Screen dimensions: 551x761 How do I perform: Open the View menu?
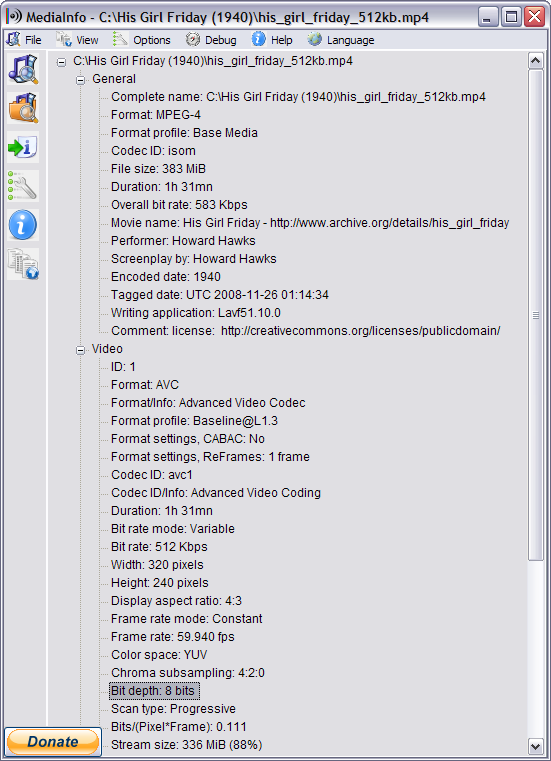click(78, 40)
